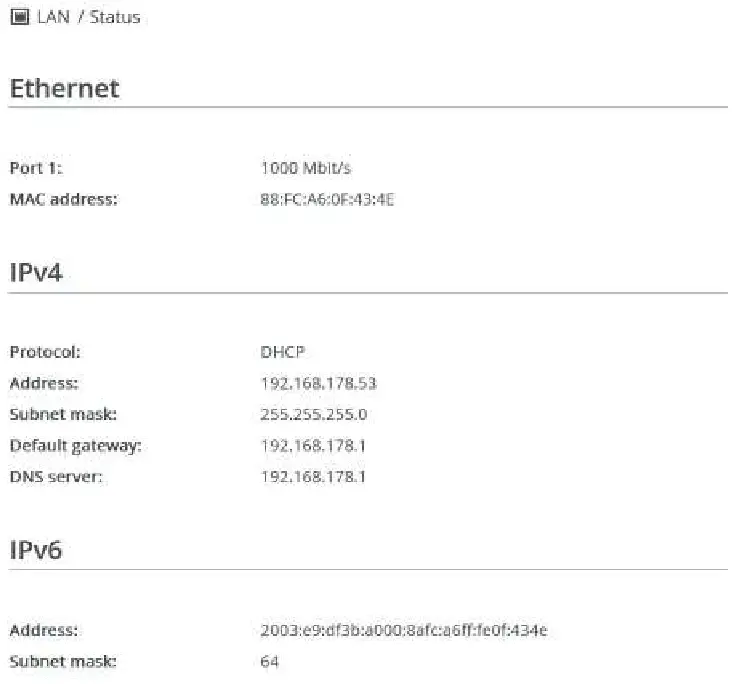Select the DNS server IP address value

313,476
